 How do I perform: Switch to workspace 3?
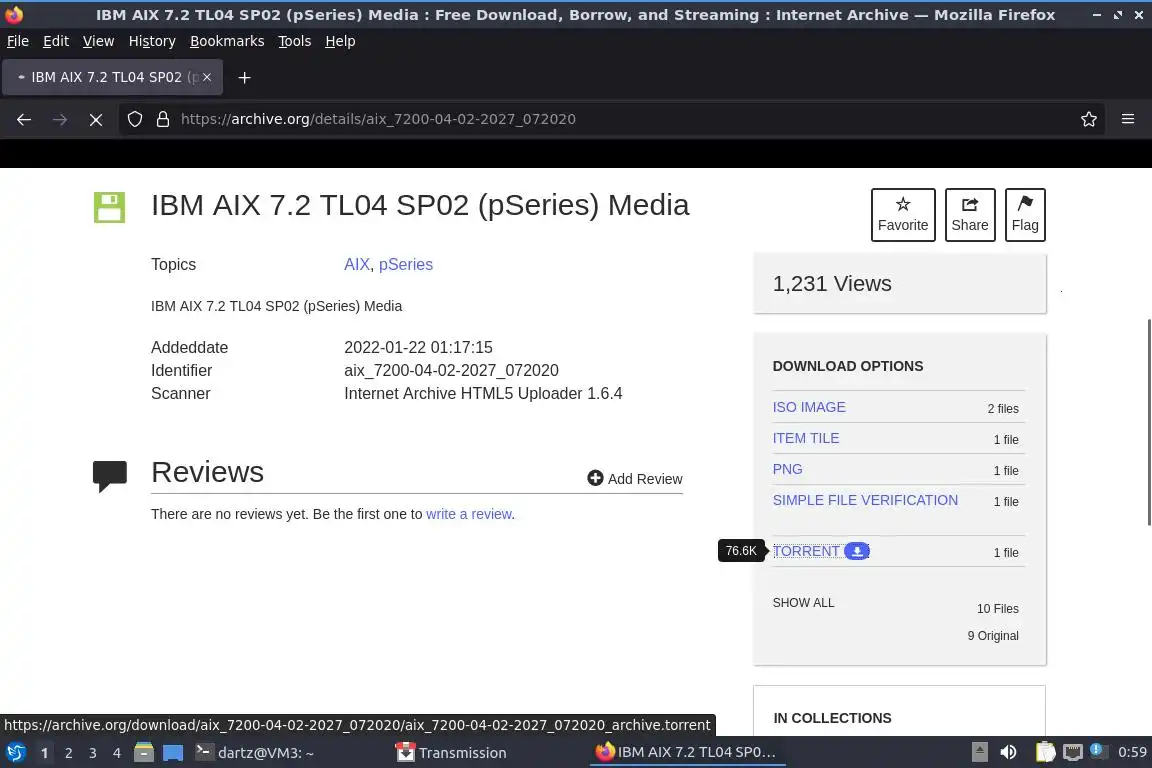click(x=93, y=753)
